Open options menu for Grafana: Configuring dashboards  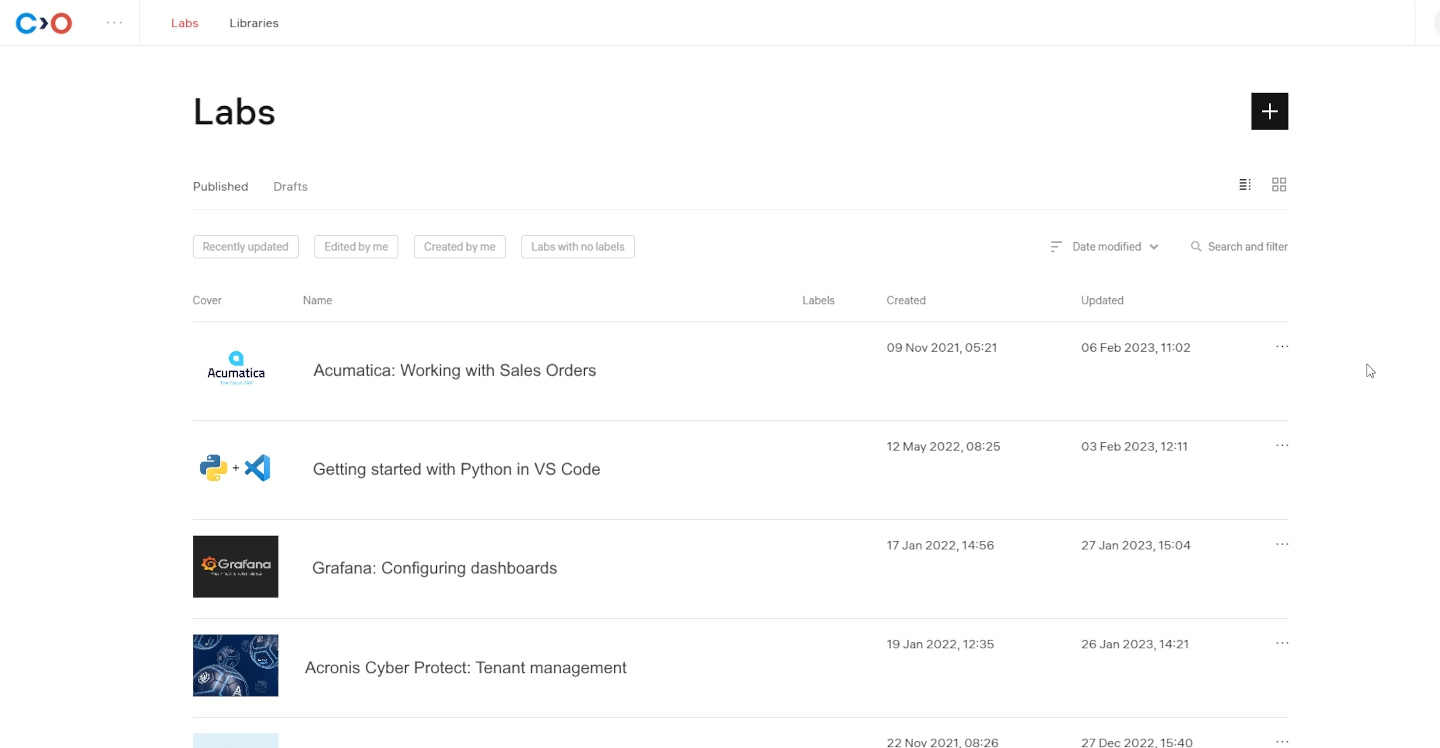click(x=1282, y=544)
